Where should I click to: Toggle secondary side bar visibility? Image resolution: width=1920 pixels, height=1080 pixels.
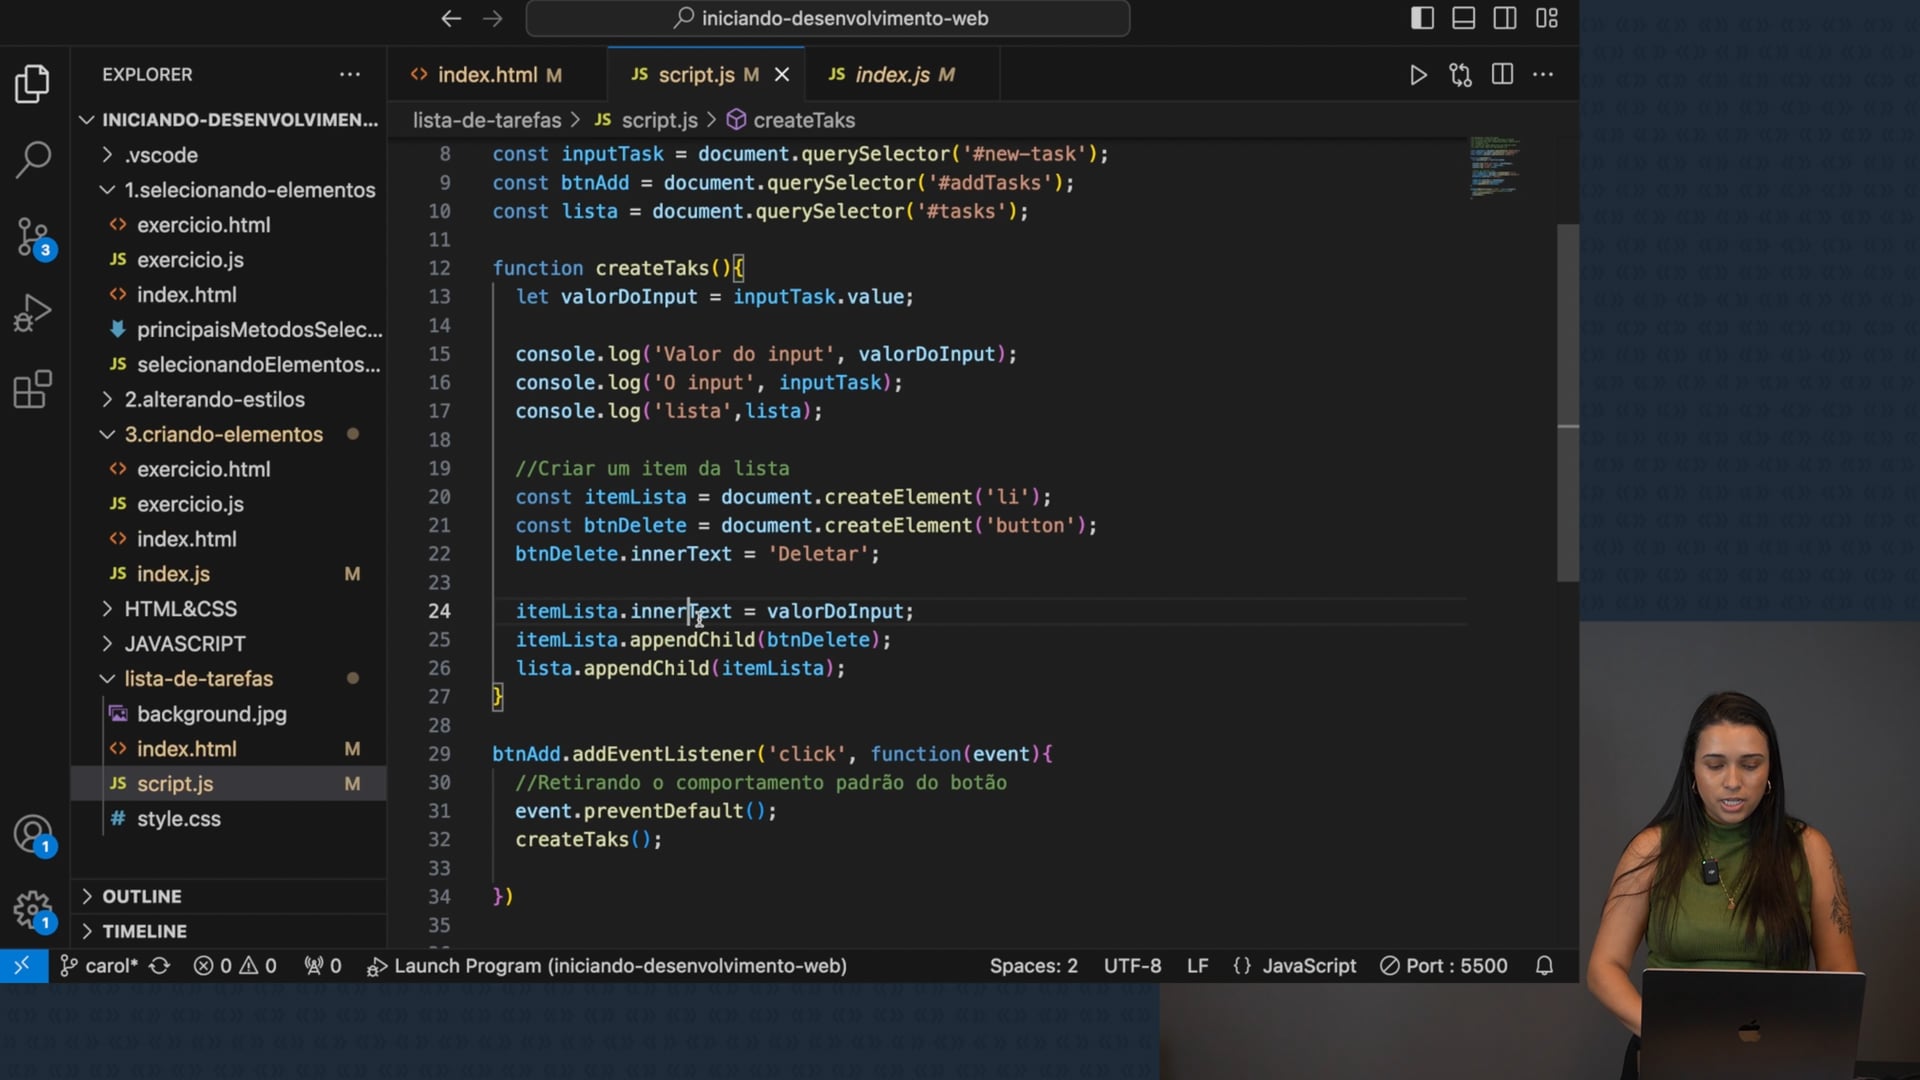tap(1504, 18)
